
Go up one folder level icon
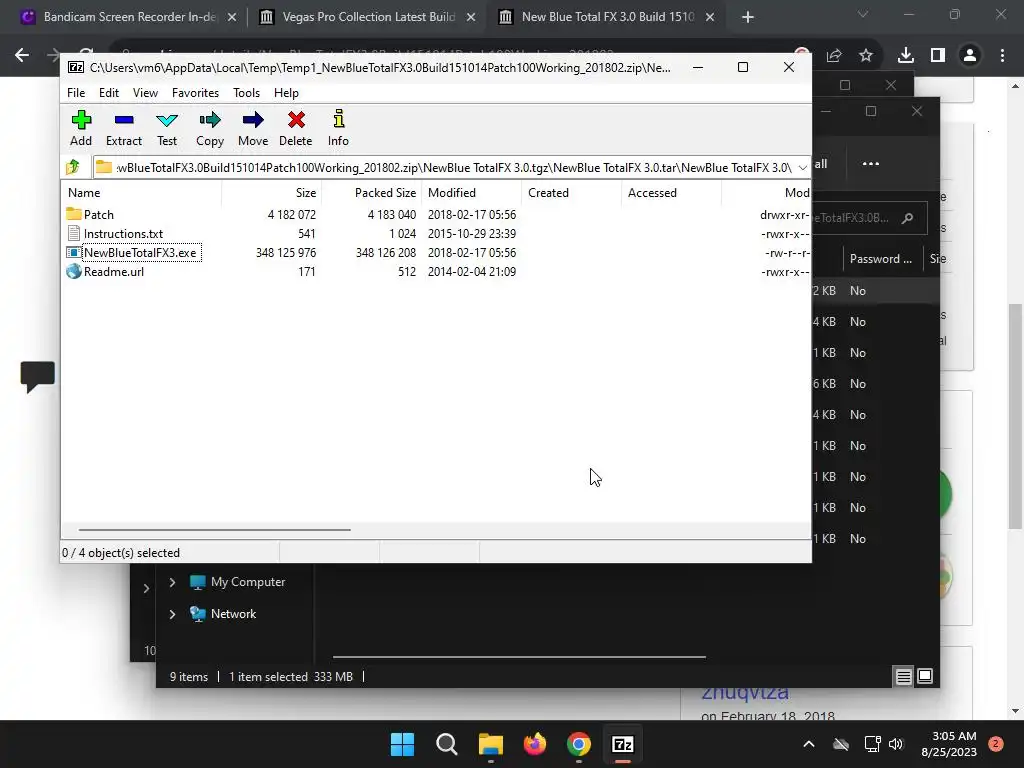click(73, 167)
